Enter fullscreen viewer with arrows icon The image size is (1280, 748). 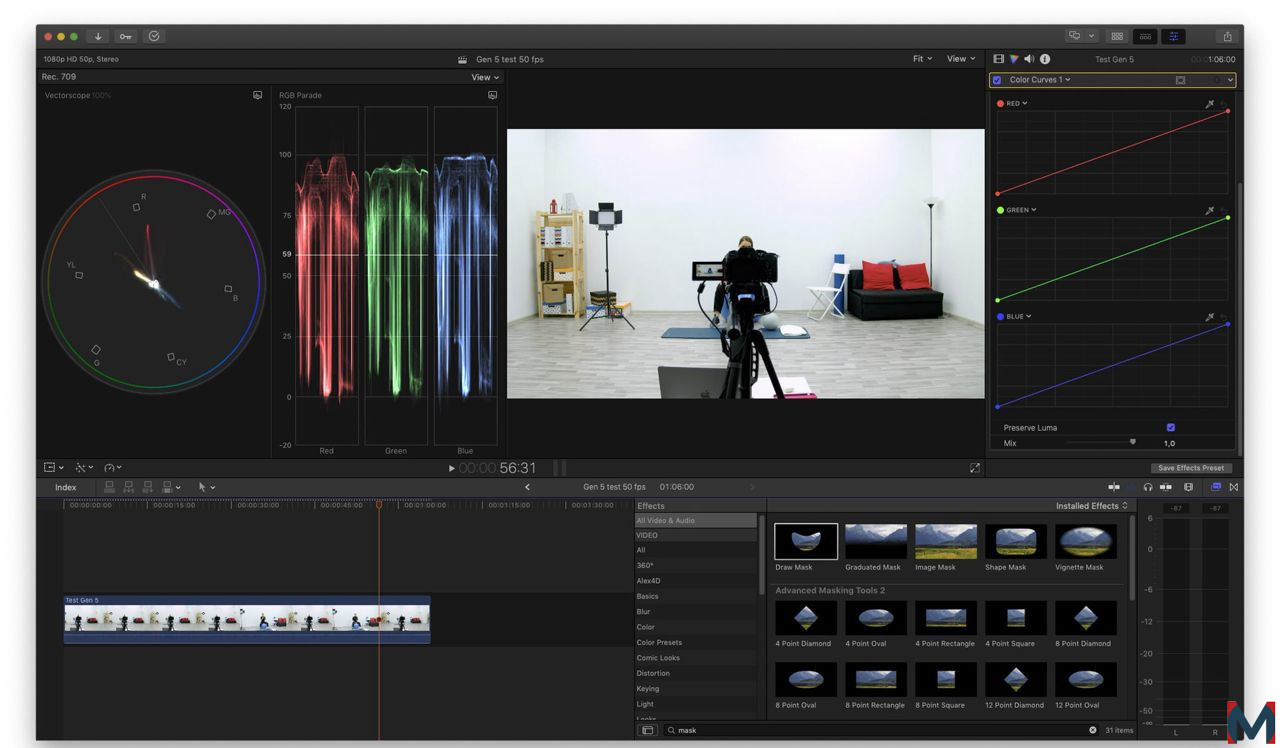[x=975, y=468]
